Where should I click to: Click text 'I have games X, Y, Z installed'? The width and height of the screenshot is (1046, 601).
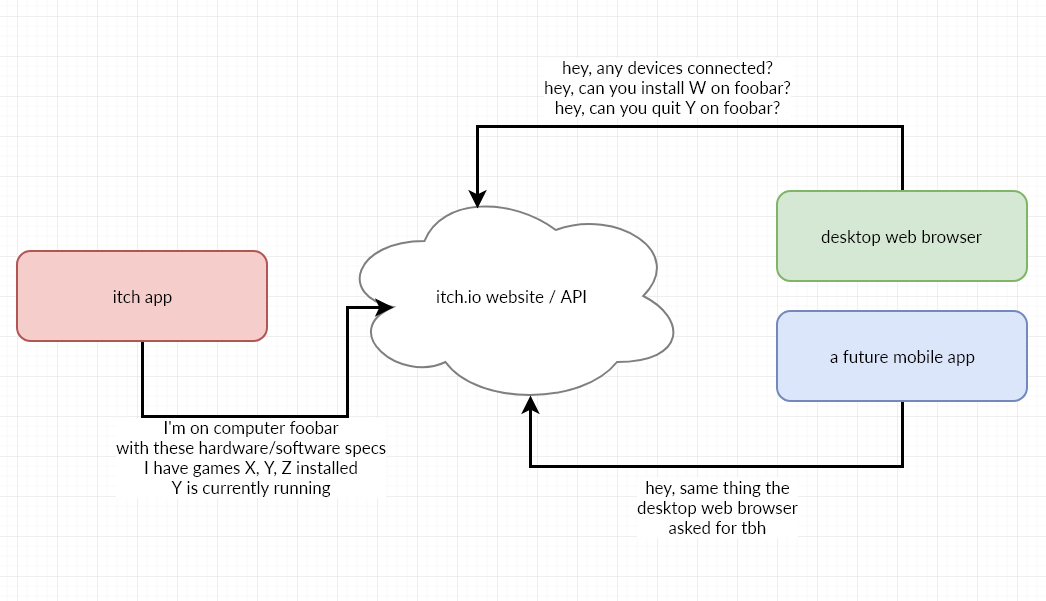[x=251, y=468]
